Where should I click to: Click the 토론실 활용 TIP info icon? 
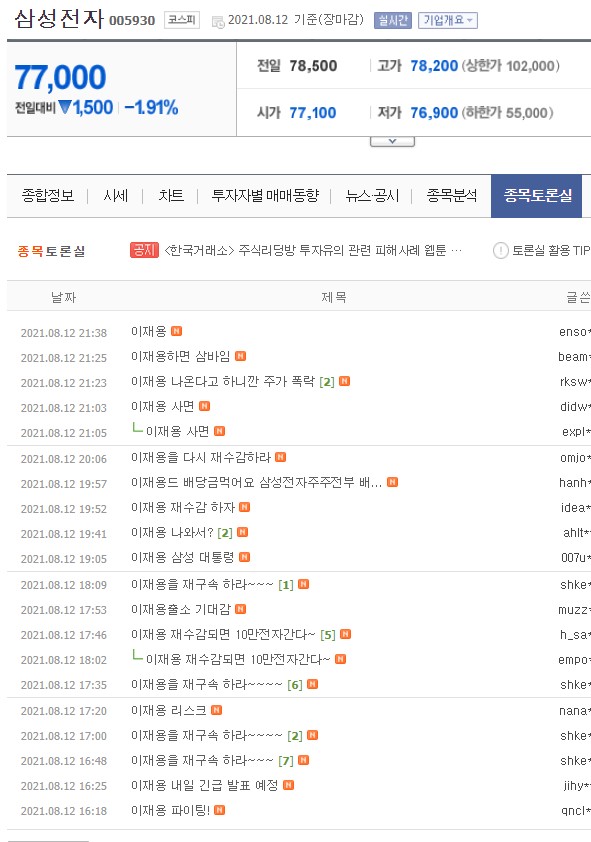(x=500, y=251)
